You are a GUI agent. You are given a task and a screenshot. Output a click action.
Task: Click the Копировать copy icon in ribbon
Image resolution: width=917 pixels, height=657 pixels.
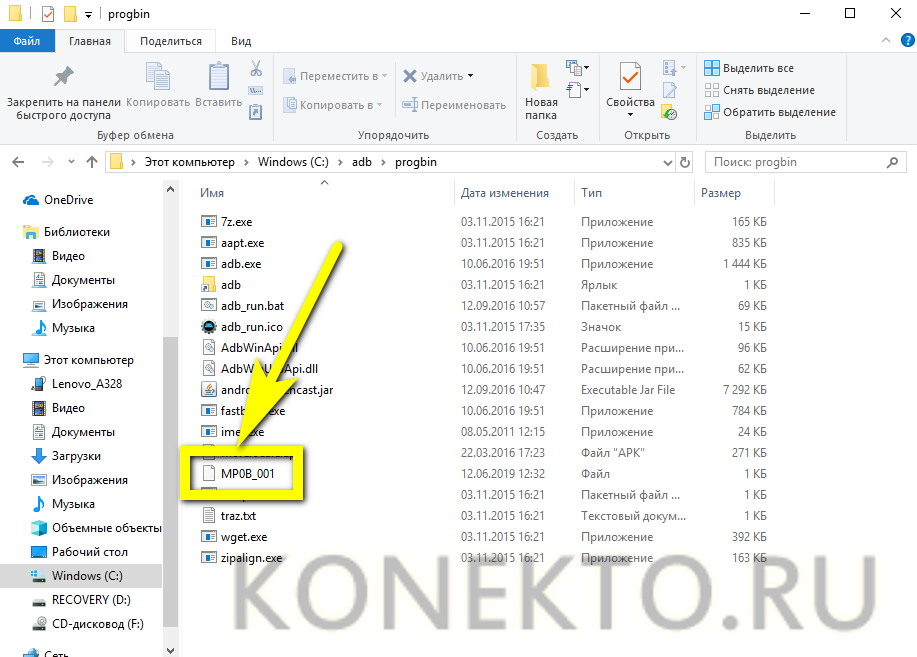(158, 79)
